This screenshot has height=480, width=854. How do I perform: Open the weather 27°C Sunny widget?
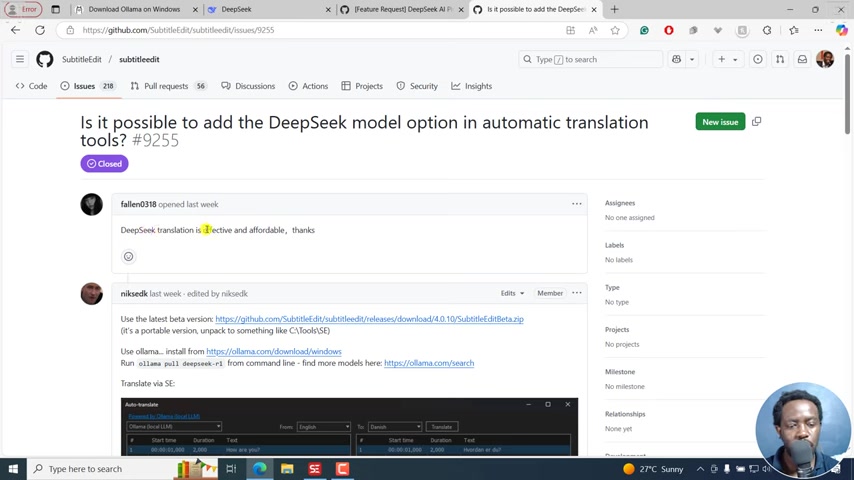653,469
